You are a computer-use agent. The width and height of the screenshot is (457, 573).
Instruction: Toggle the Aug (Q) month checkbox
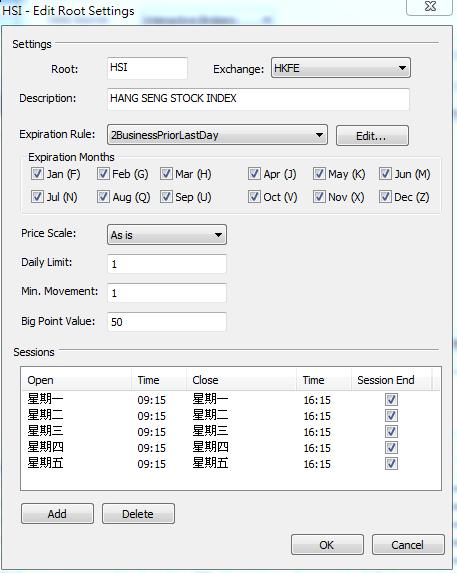pos(103,197)
